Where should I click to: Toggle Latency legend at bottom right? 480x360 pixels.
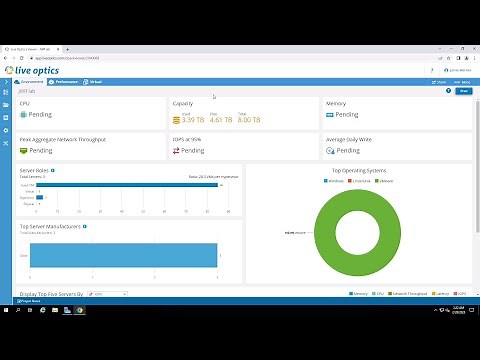tap(441, 294)
